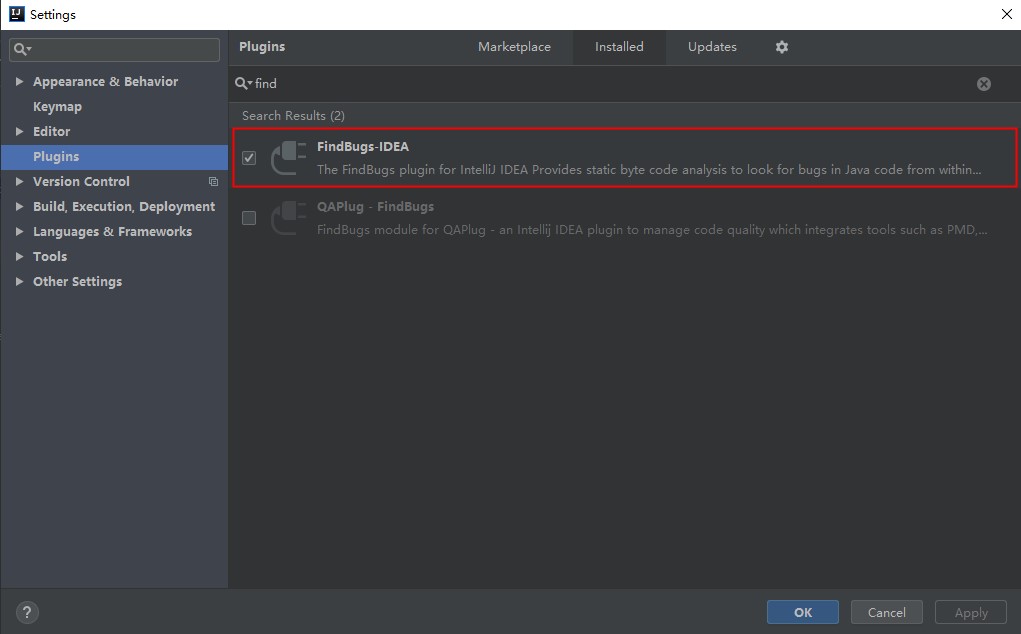Viewport: 1021px width, 634px height.
Task: Click the Version Control project-level icon
Action: tap(213, 182)
